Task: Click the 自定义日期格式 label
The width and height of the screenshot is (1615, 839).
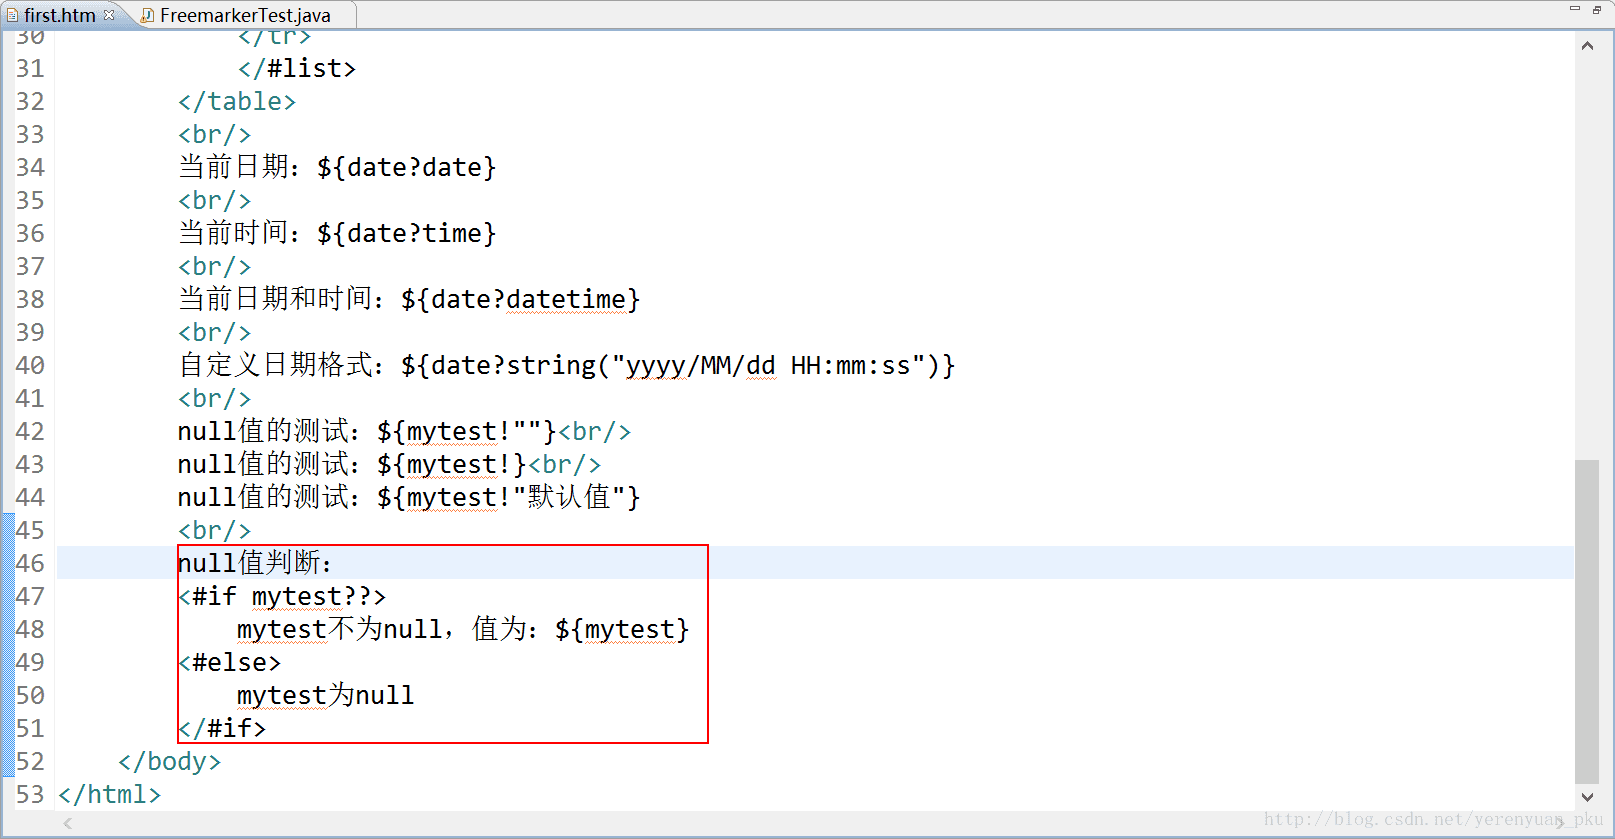Action: (280, 365)
